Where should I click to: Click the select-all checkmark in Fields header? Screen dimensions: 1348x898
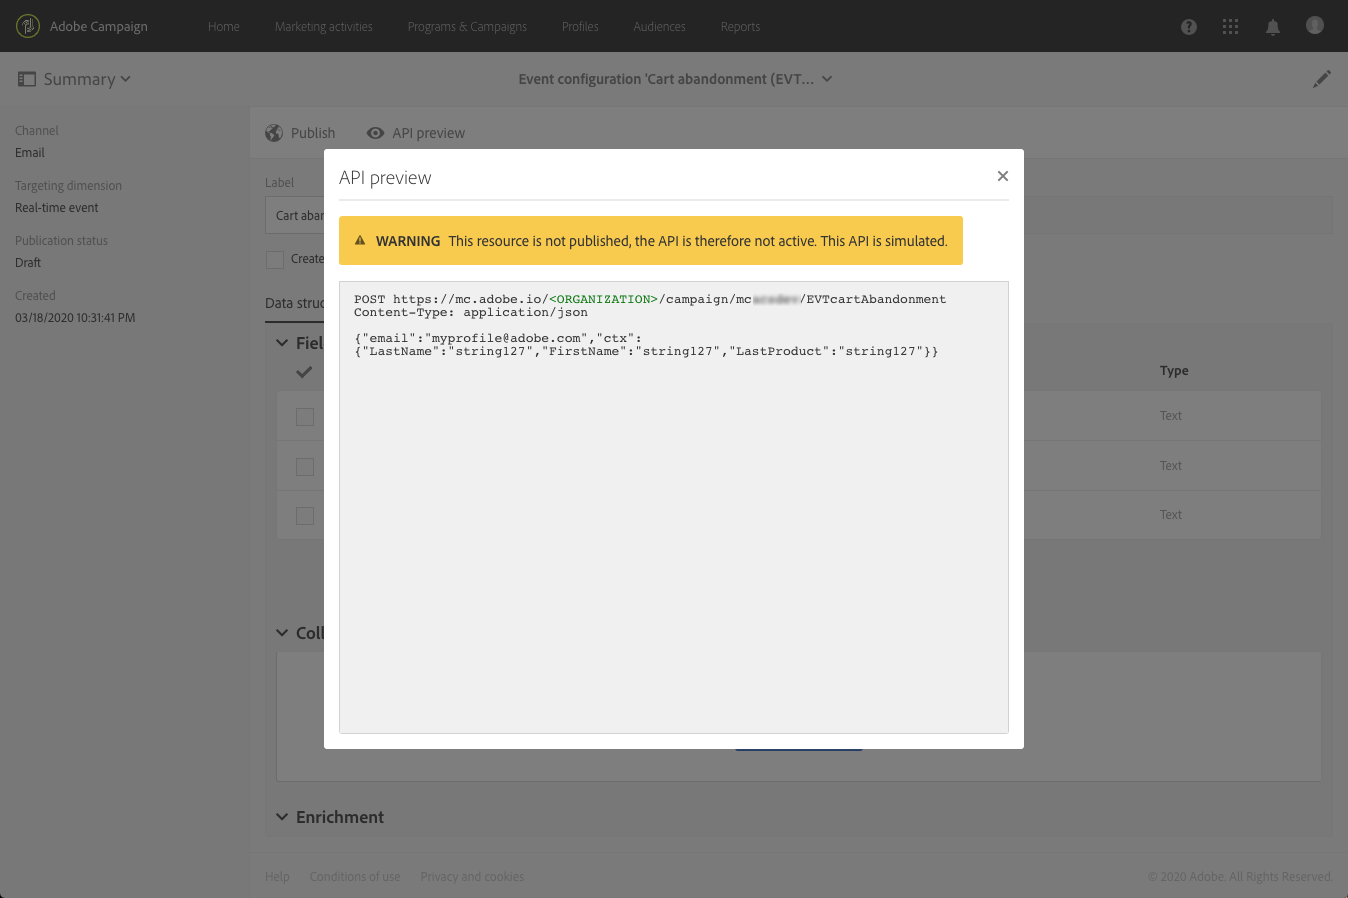[305, 372]
